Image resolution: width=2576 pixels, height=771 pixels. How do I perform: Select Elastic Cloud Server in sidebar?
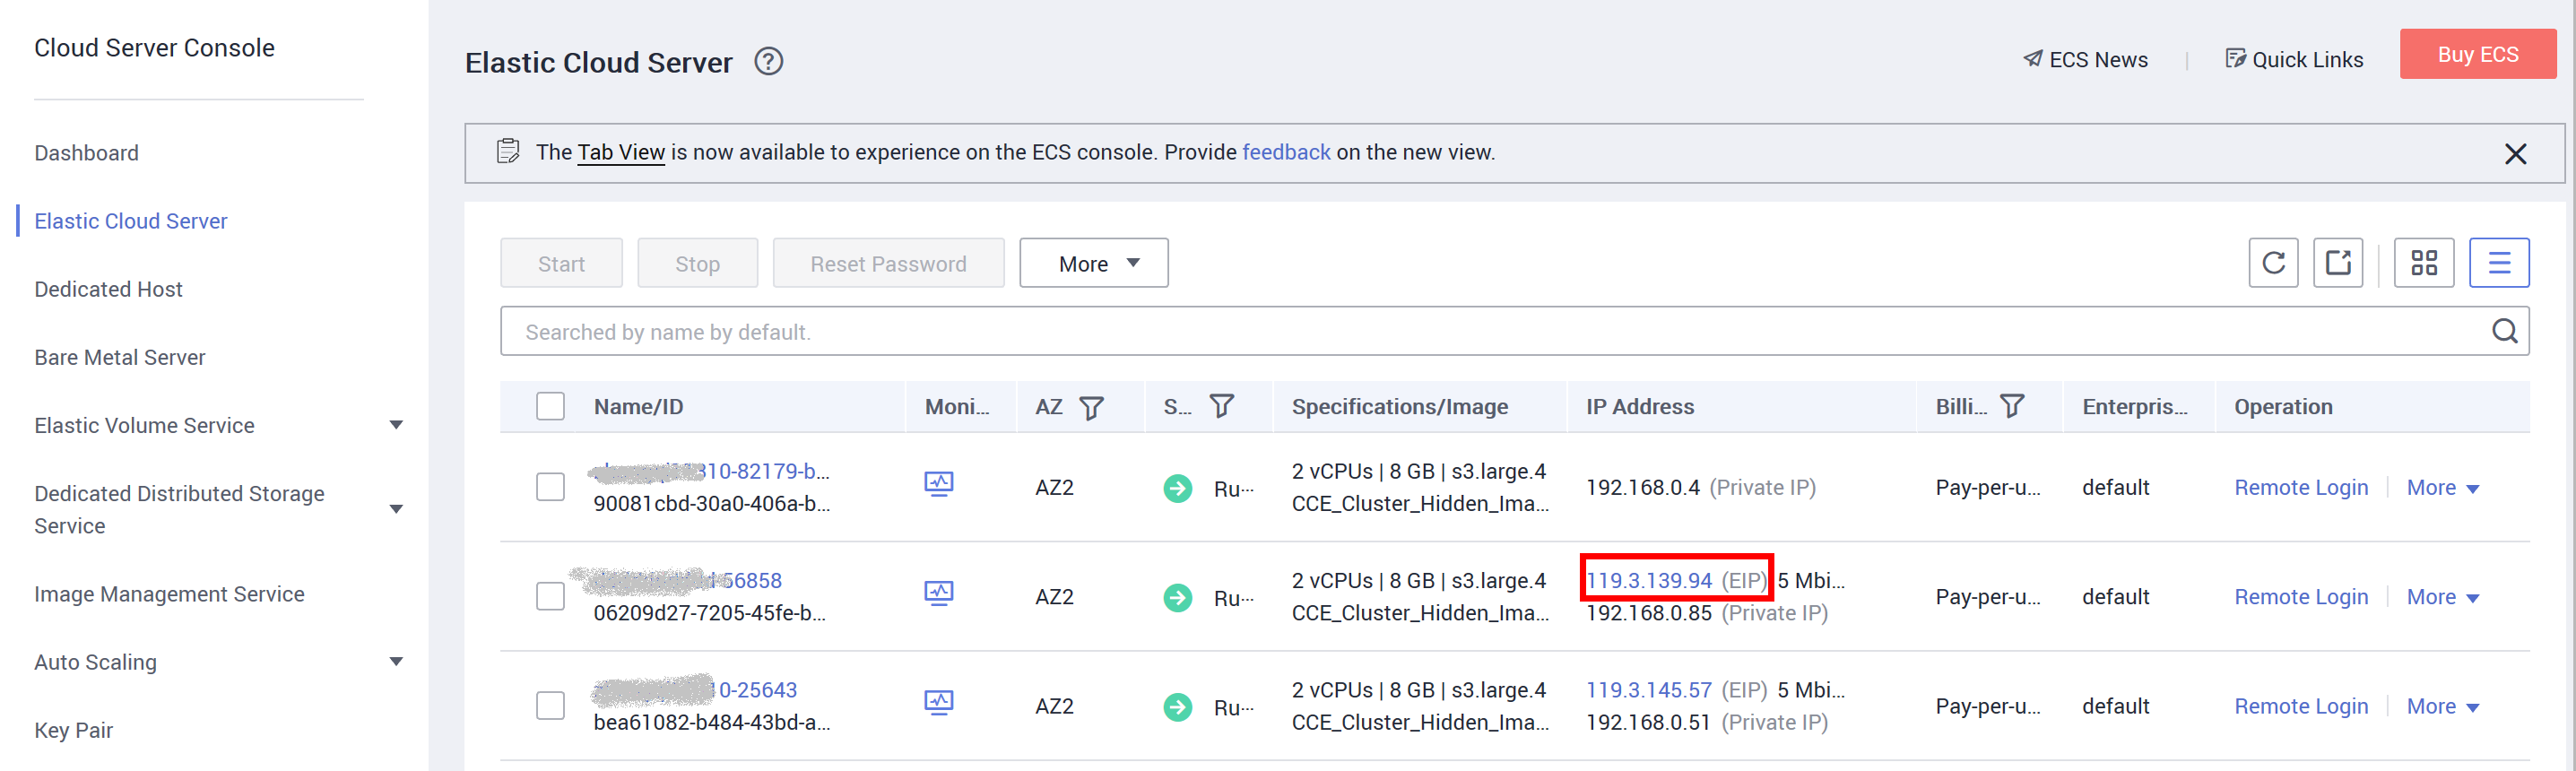click(x=131, y=221)
